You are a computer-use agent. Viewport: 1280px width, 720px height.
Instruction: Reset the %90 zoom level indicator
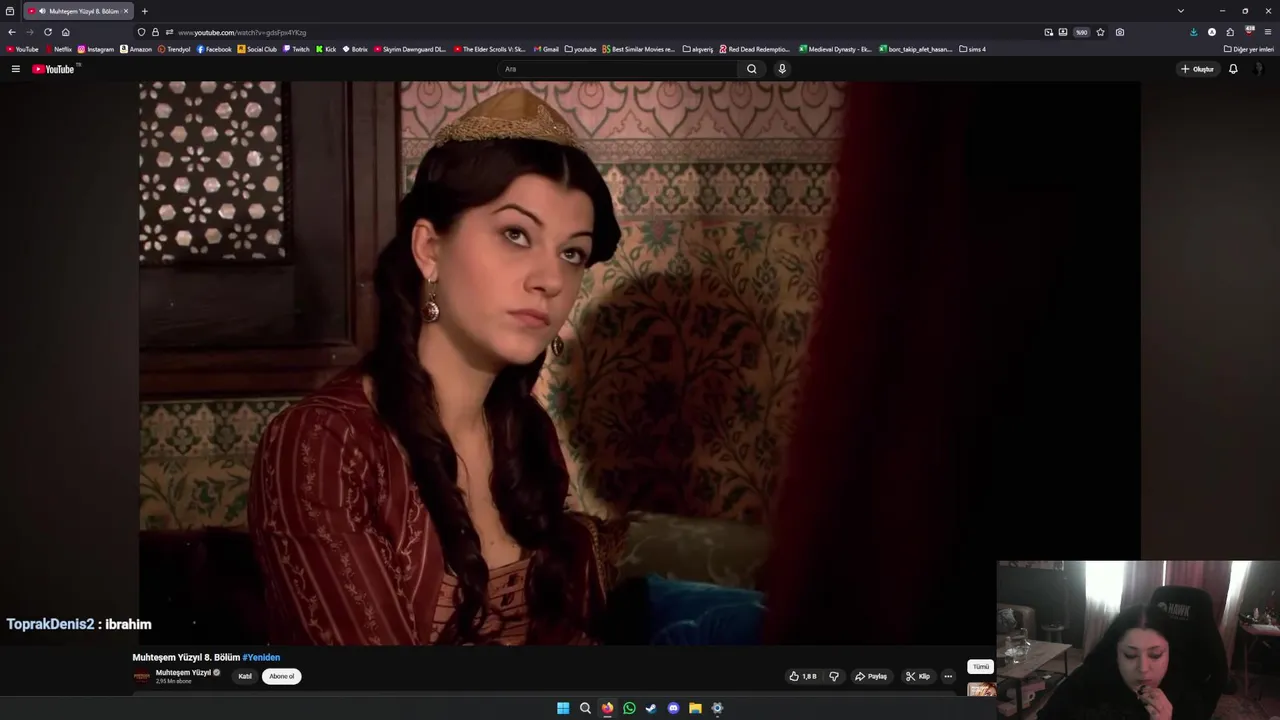[x=1081, y=32]
